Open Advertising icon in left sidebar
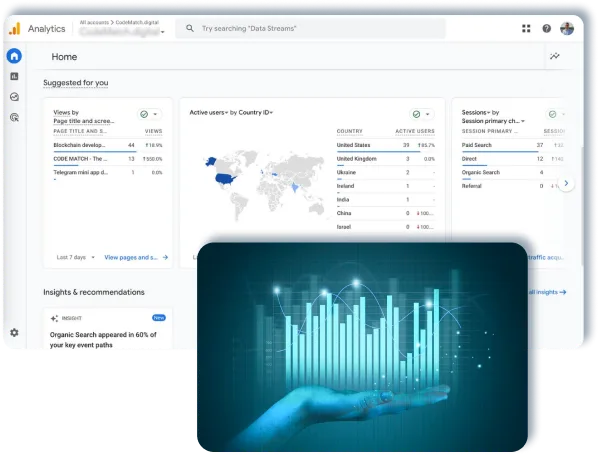This screenshot has height=455, width=599. tap(14, 118)
